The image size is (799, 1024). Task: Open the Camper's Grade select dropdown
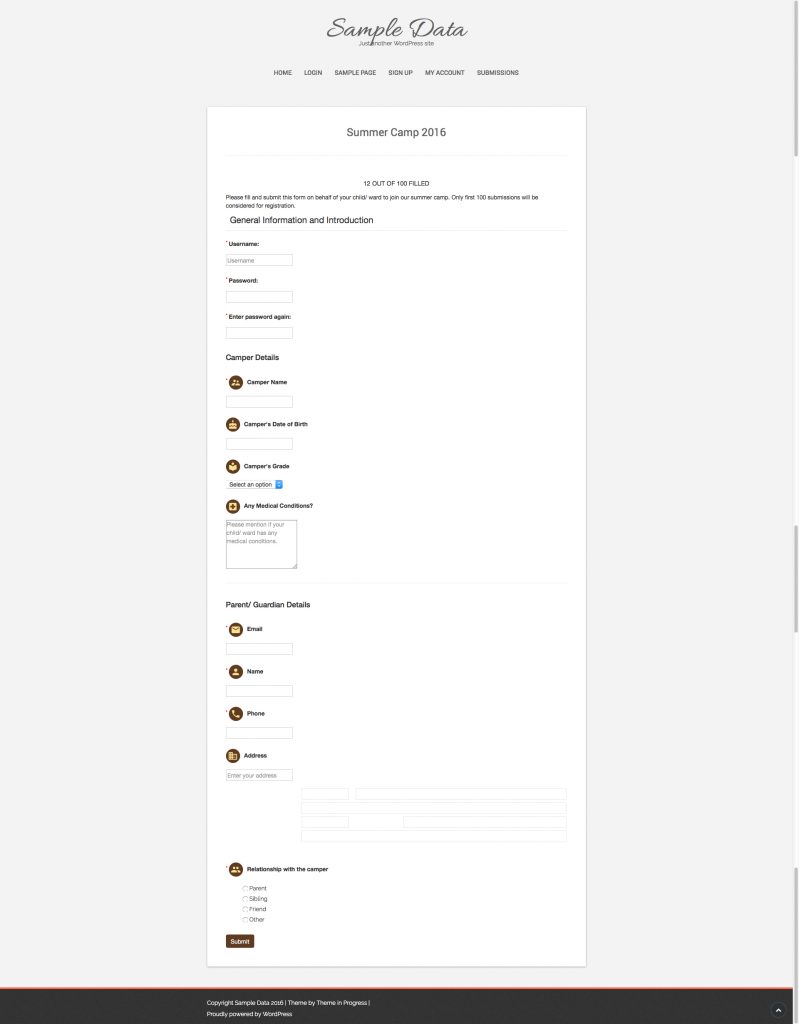pyautogui.click(x=255, y=485)
